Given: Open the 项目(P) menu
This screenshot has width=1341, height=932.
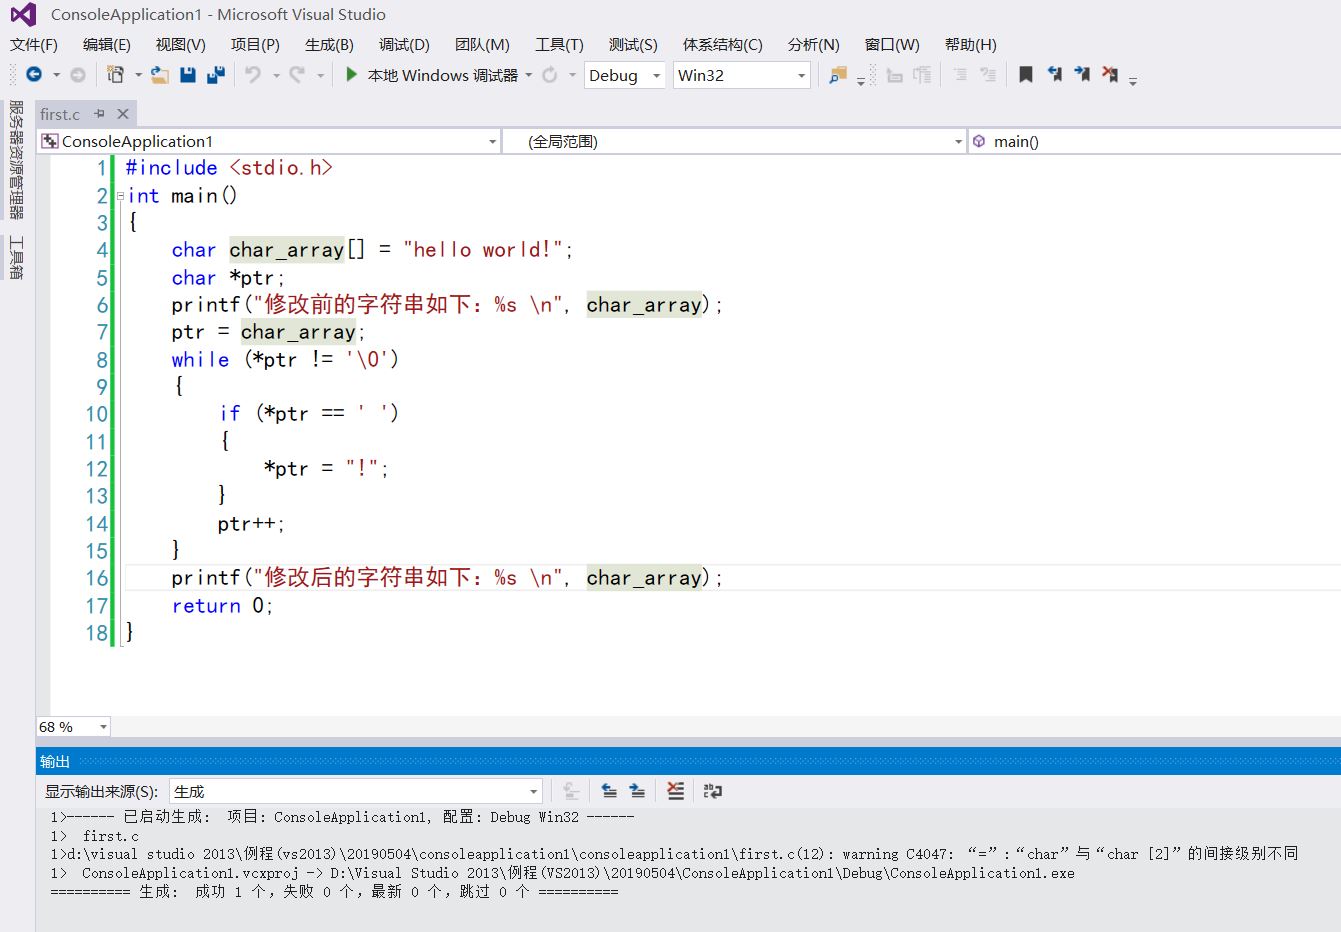Looking at the screenshot, I should pyautogui.click(x=255, y=44).
